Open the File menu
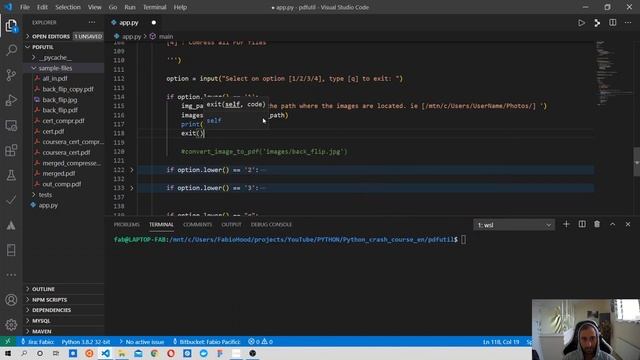 point(25,7)
